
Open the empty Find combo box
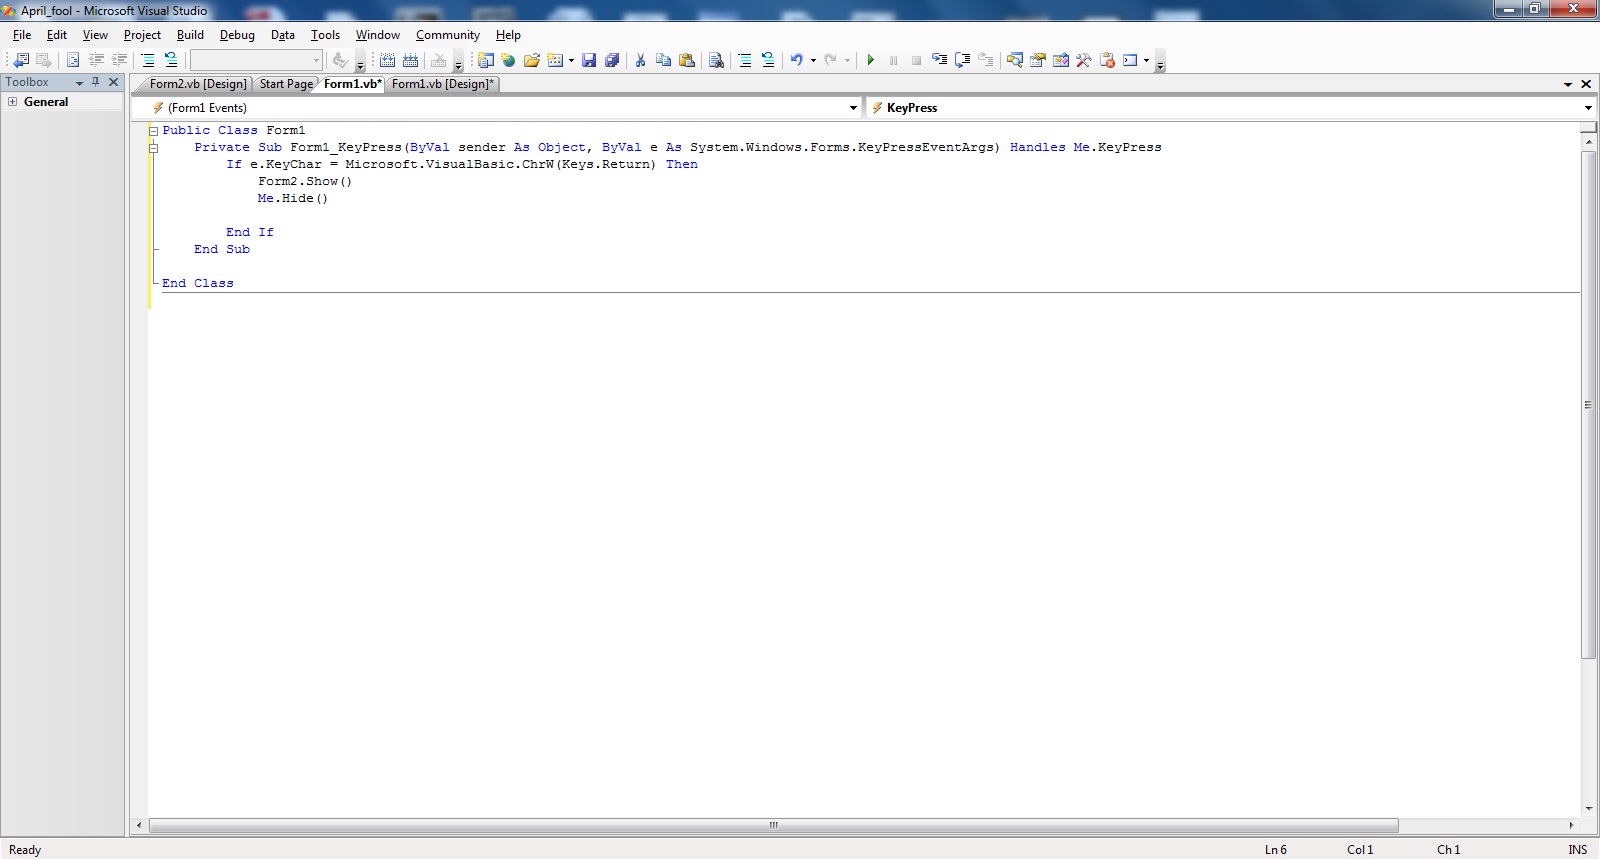(256, 60)
